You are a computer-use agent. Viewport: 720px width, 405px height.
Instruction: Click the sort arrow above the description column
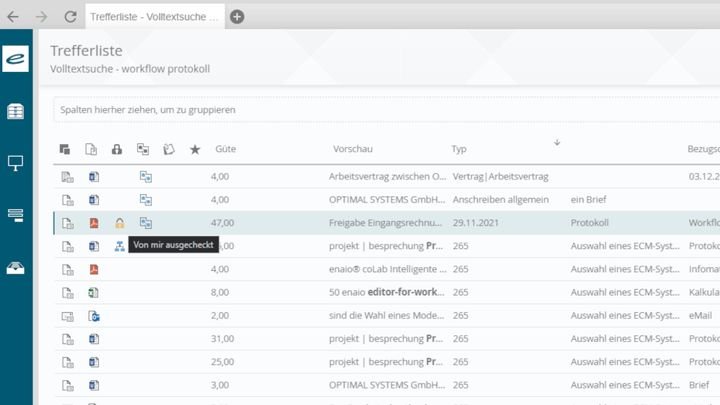556,142
